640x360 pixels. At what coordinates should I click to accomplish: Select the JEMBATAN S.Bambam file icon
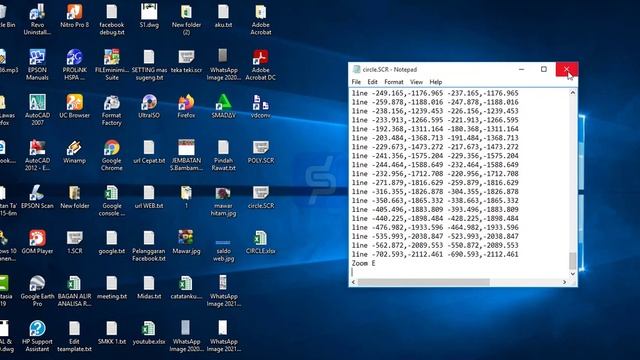pyautogui.click(x=186, y=156)
